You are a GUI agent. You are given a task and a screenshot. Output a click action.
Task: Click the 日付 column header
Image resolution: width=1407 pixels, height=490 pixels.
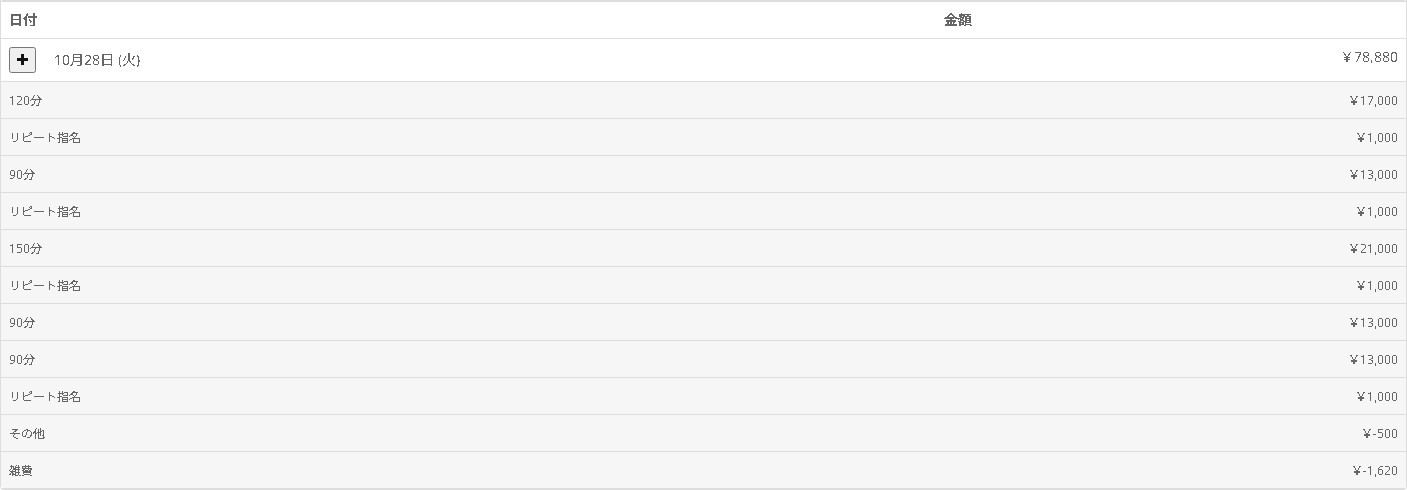coord(23,20)
